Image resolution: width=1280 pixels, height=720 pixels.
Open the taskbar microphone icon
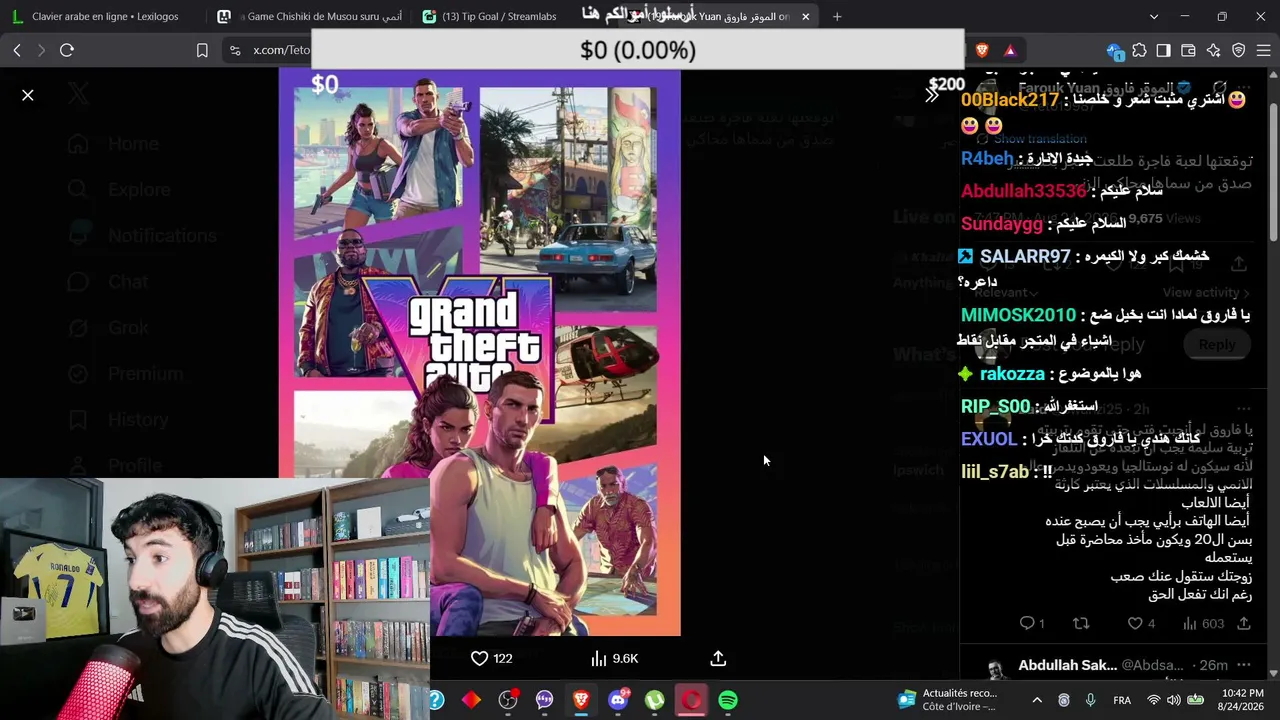(1090, 700)
